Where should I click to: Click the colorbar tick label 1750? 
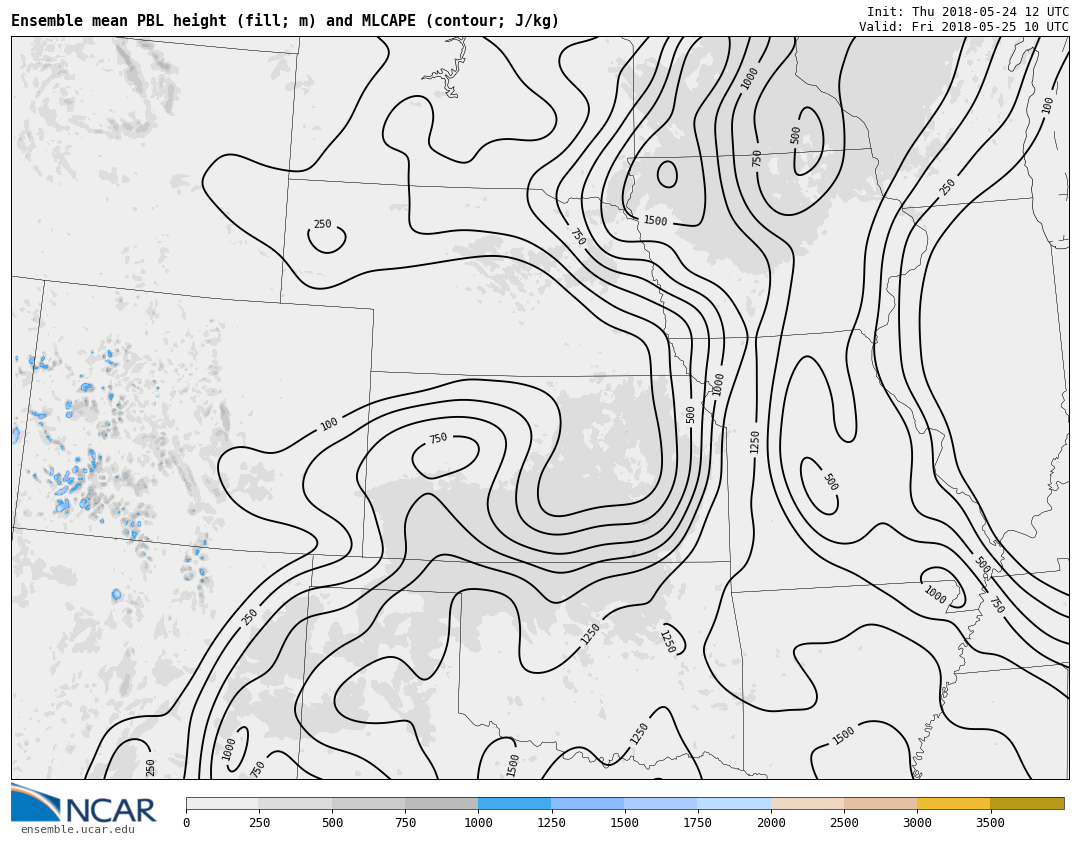[697, 823]
